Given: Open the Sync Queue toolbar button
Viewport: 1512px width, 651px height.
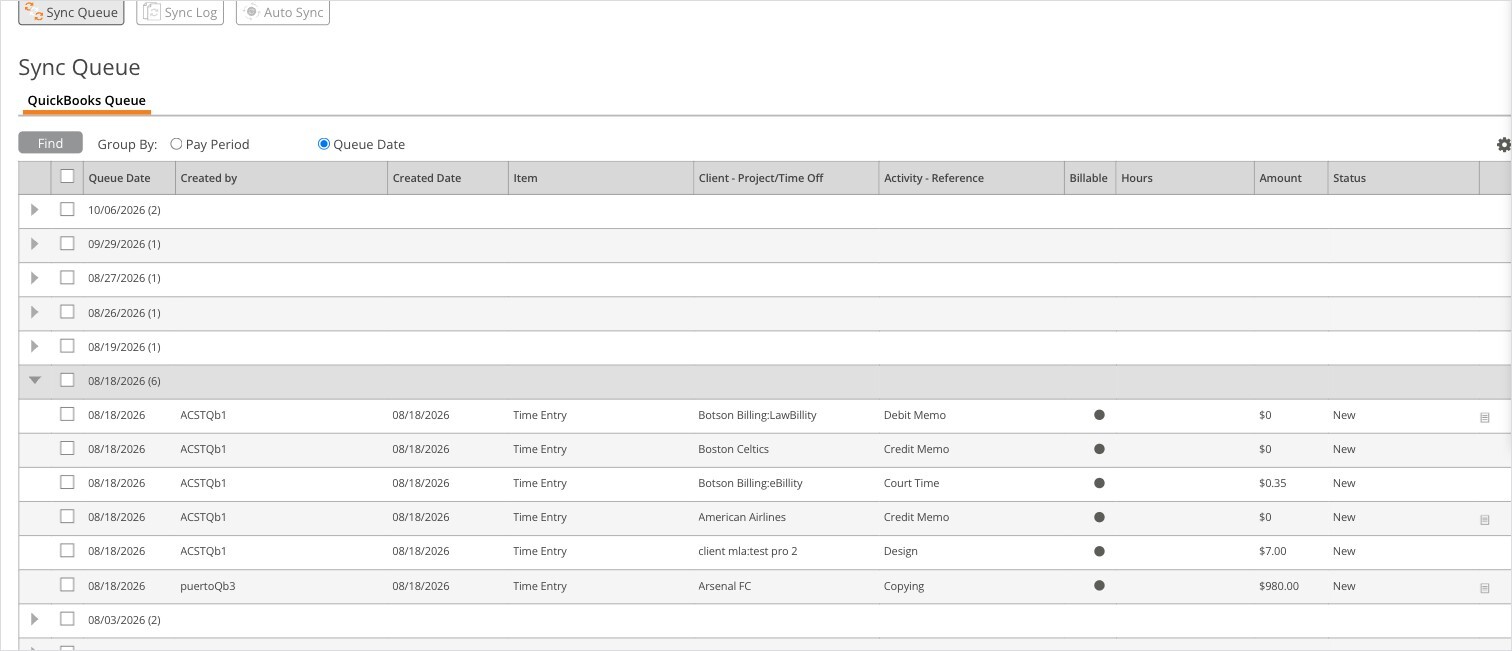Looking at the screenshot, I should point(71,13).
